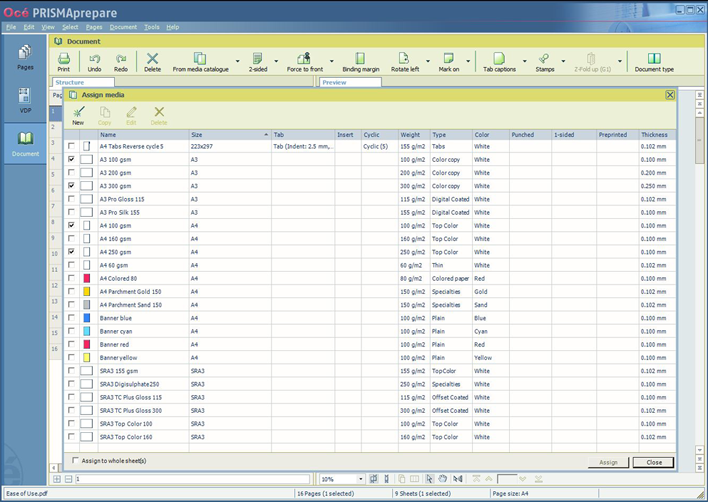Click the cyan swatch of Banner cyan
Screen dimensions: 708x502
point(87,331)
